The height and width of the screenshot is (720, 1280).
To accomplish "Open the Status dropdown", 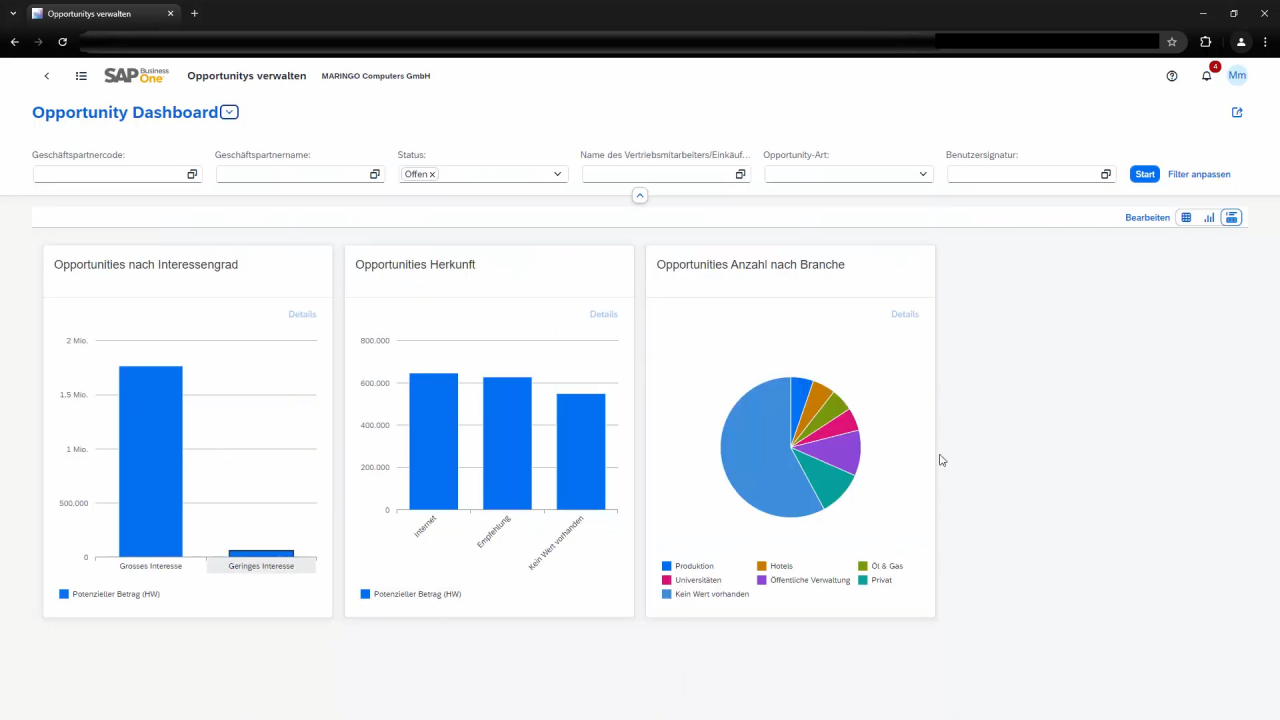I will click(x=556, y=174).
